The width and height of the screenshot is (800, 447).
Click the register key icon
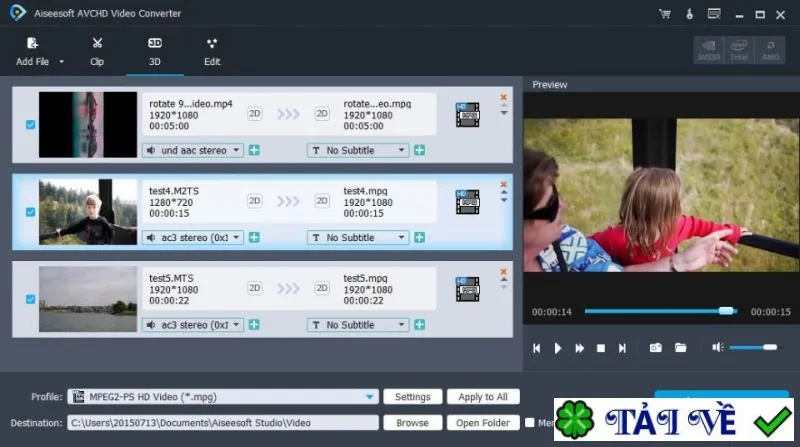689,14
